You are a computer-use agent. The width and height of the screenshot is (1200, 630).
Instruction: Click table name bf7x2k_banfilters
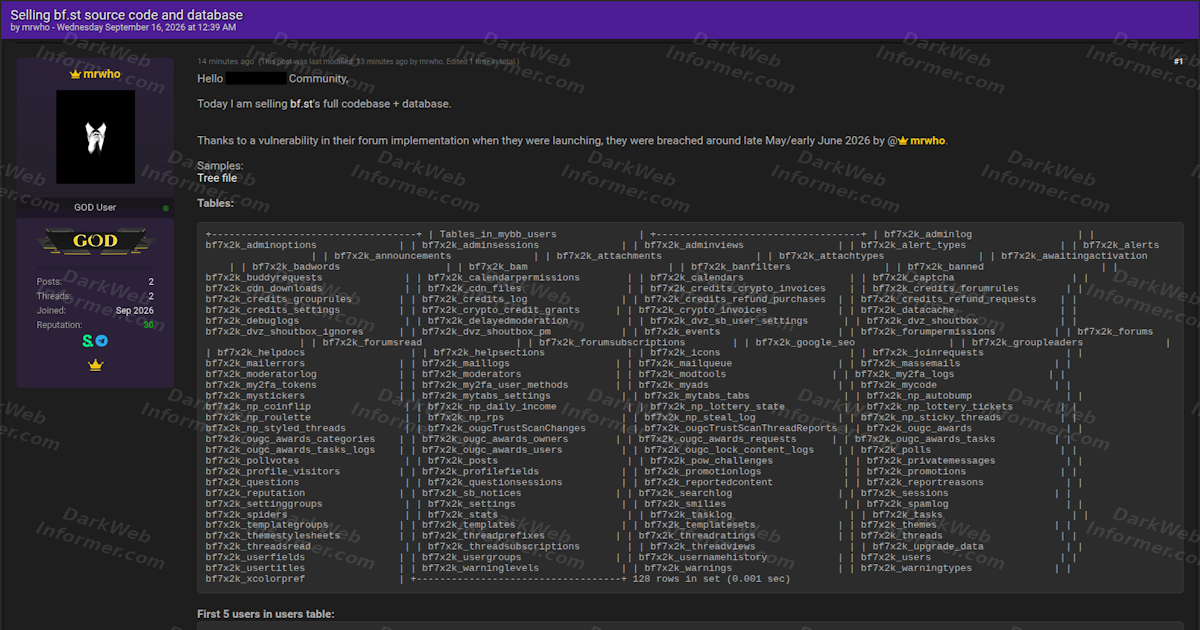(x=741, y=267)
